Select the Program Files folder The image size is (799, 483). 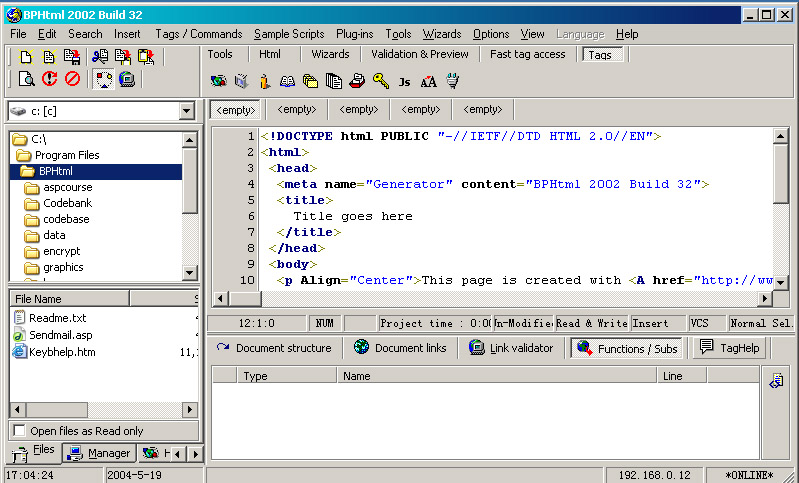click(x=67, y=155)
